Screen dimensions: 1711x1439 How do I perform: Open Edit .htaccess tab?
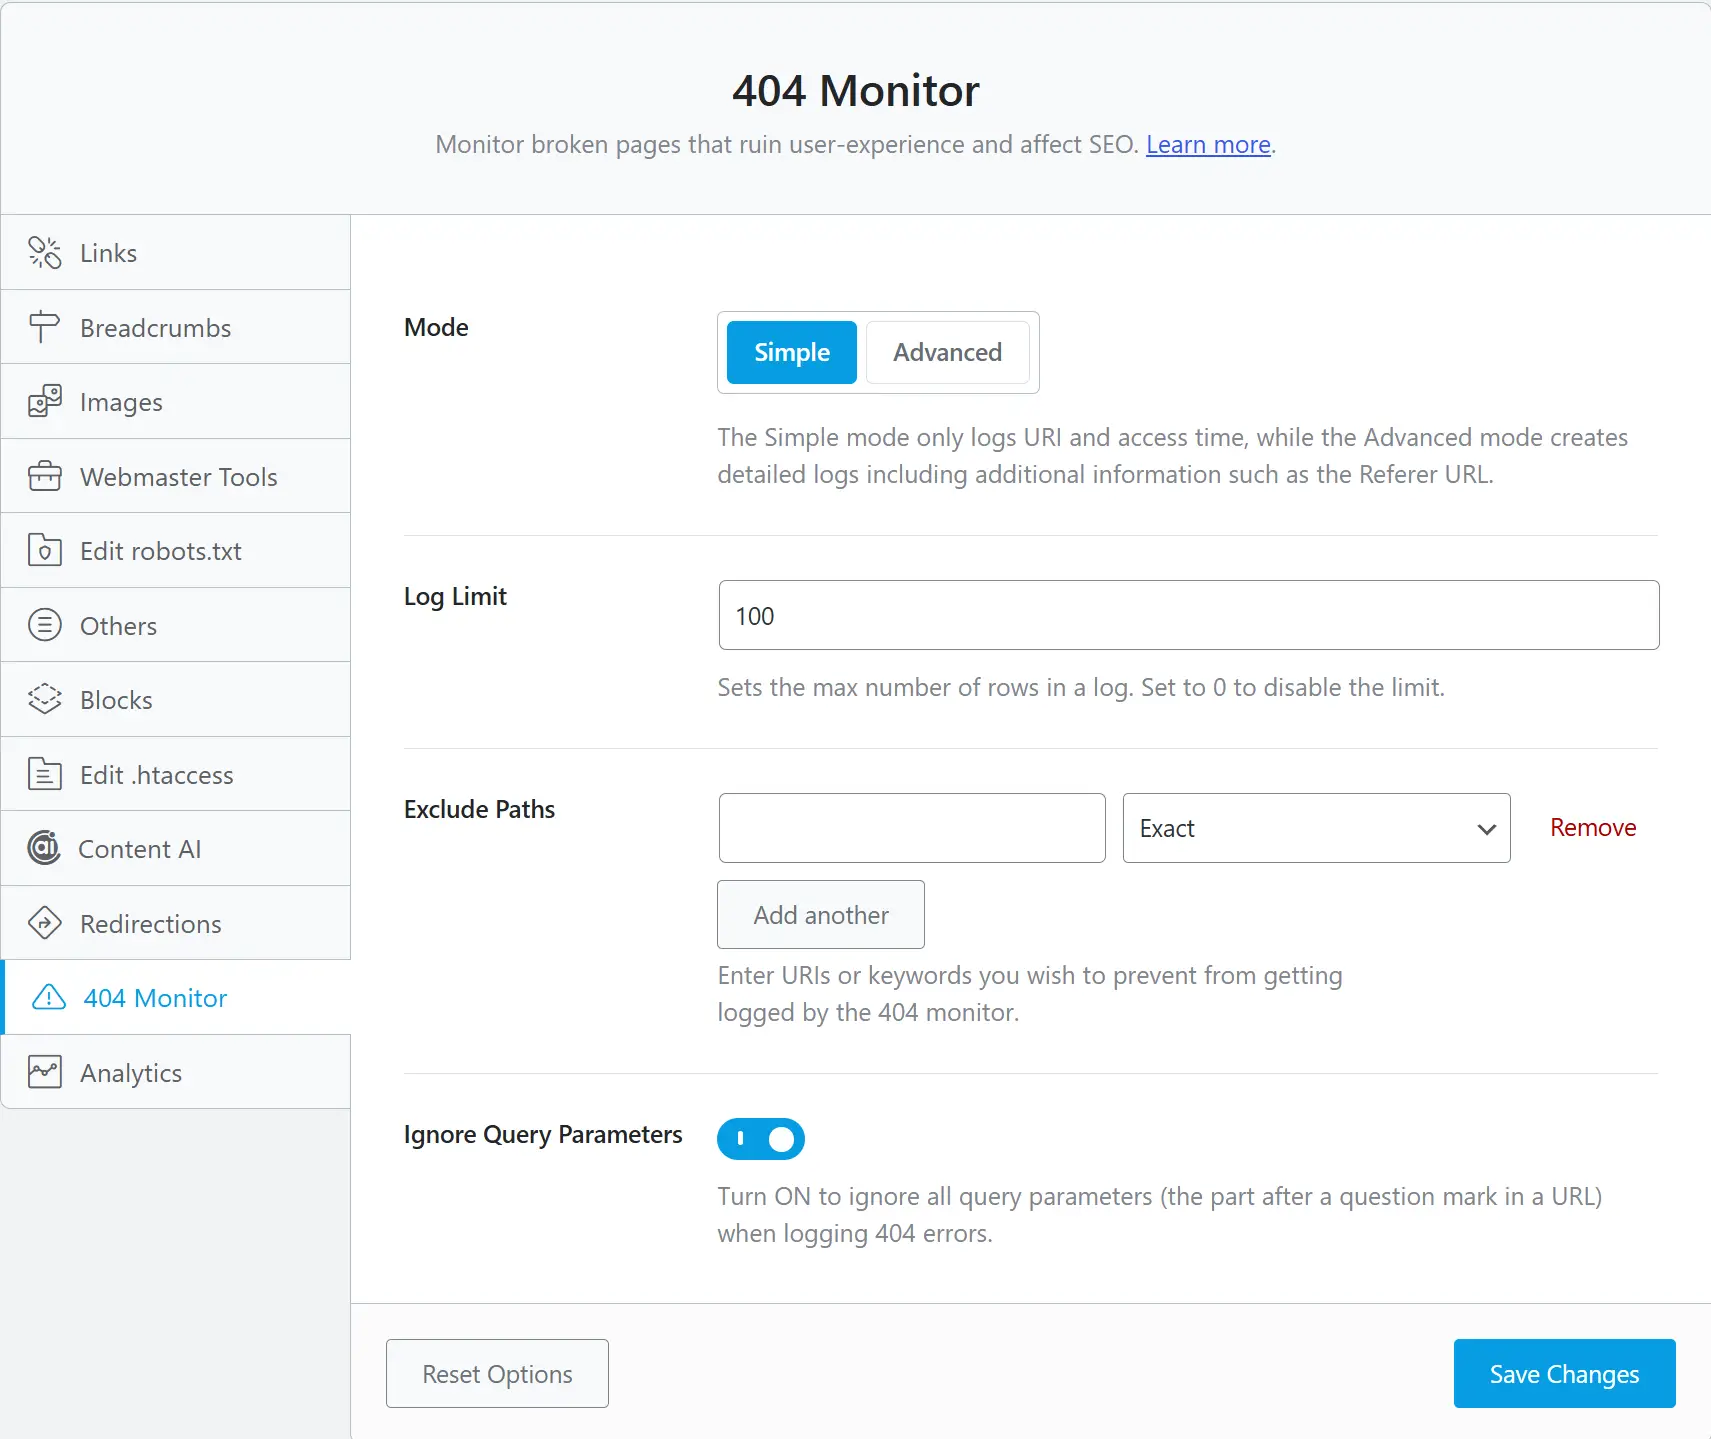[x=176, y=774]
